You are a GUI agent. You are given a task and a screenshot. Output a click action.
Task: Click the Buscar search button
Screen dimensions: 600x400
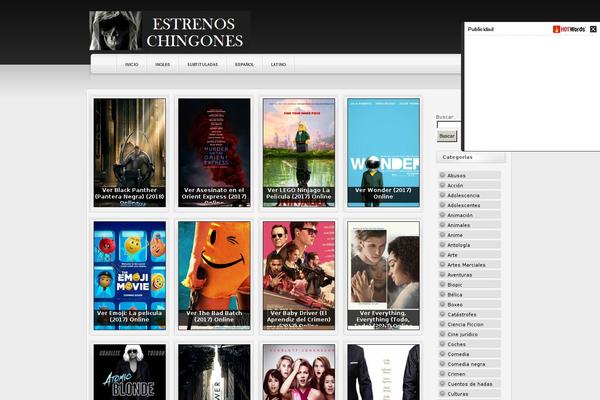(x=447, y=136)
